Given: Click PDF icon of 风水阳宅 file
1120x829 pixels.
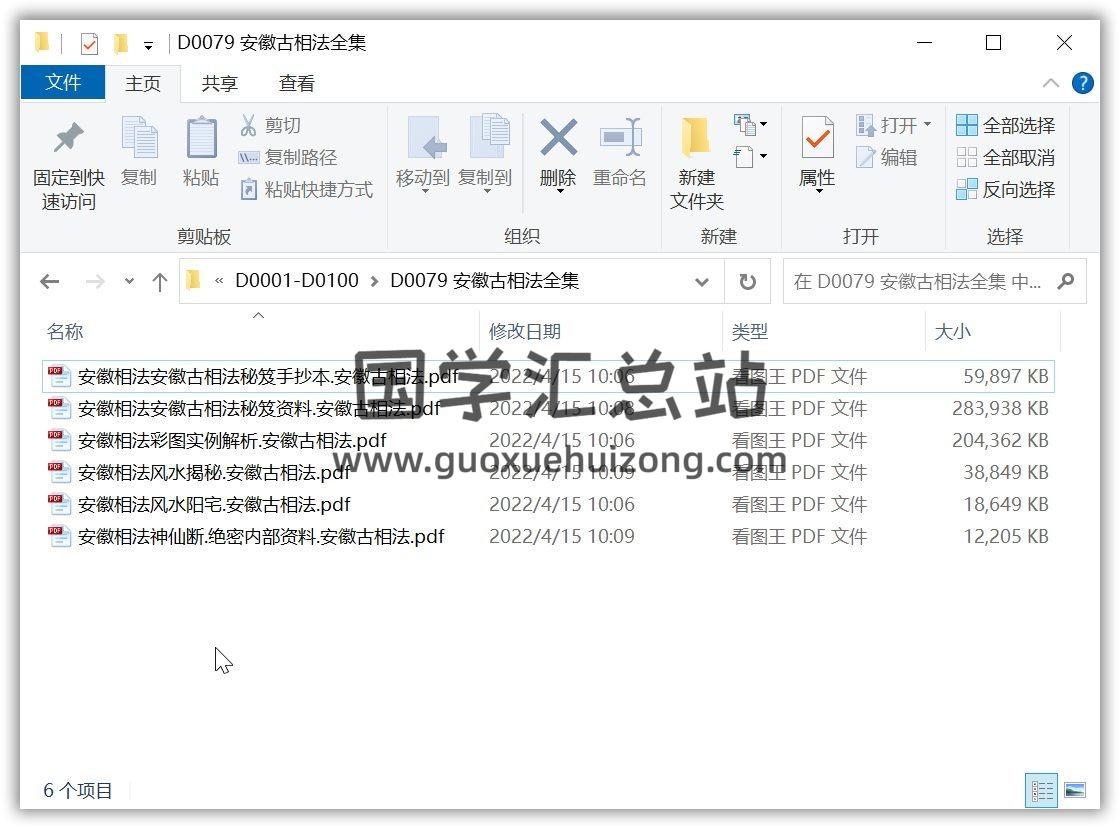Looking at the screenshot, I should (x=59, y=504).
